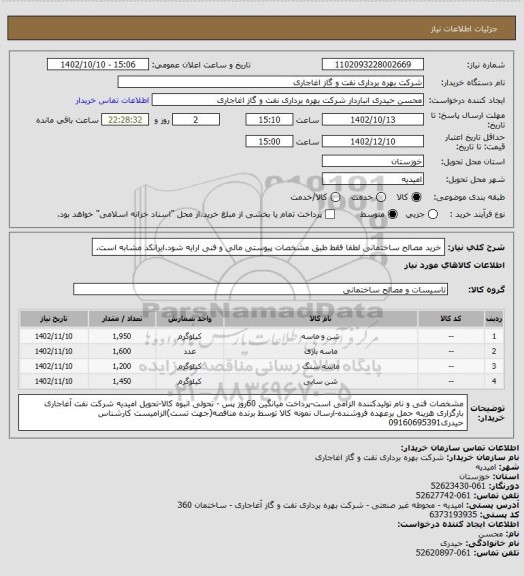Viewport: 524px width, 576px height.
Task: Click the need number field 1102093228002669
Action: [x=373, y=65]
